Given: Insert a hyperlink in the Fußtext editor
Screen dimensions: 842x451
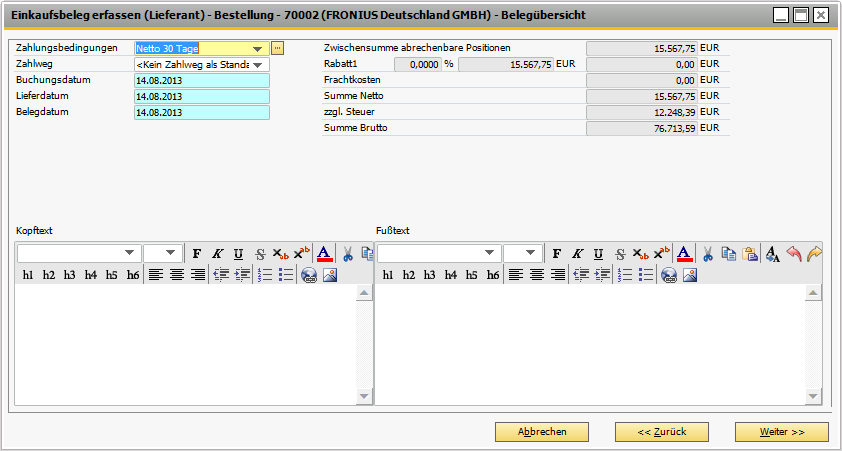Looking at the screenshot, I should [x=669, y=275].
